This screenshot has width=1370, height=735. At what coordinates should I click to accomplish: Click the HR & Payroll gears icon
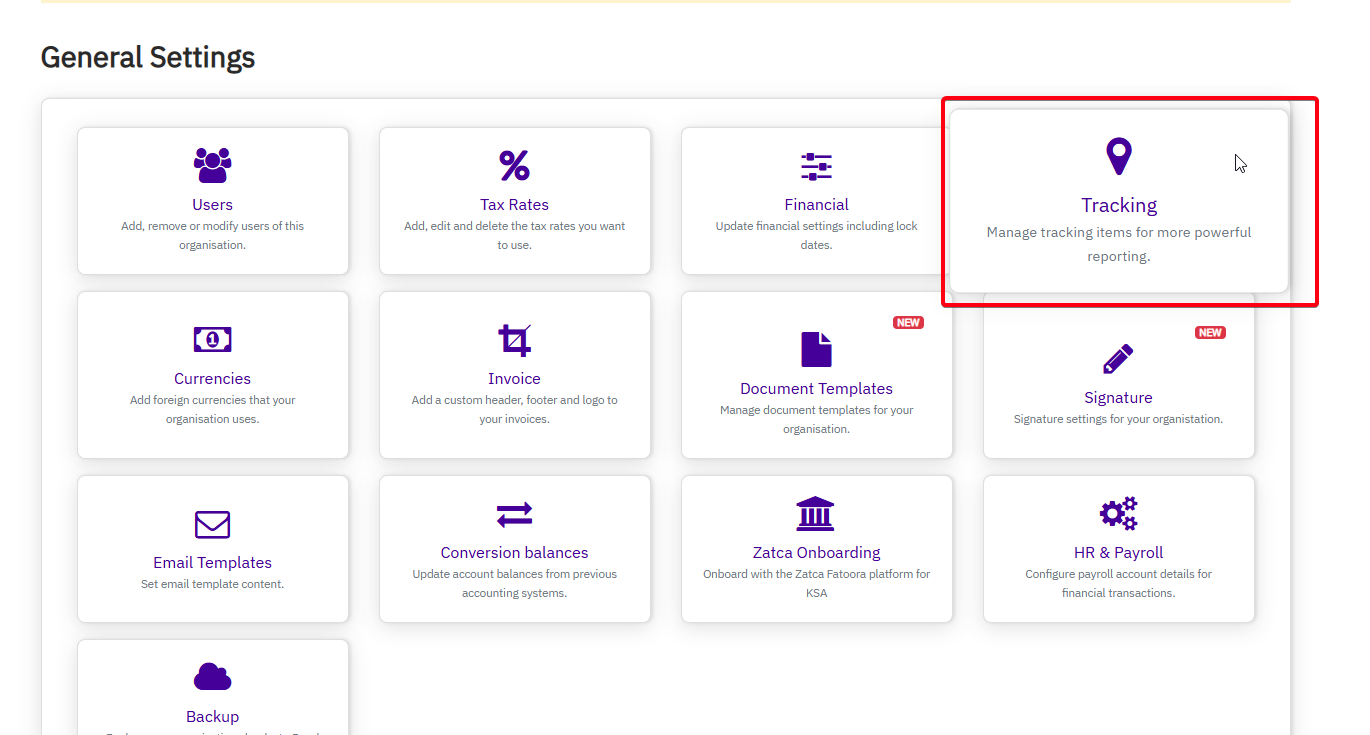[1118, 514]
